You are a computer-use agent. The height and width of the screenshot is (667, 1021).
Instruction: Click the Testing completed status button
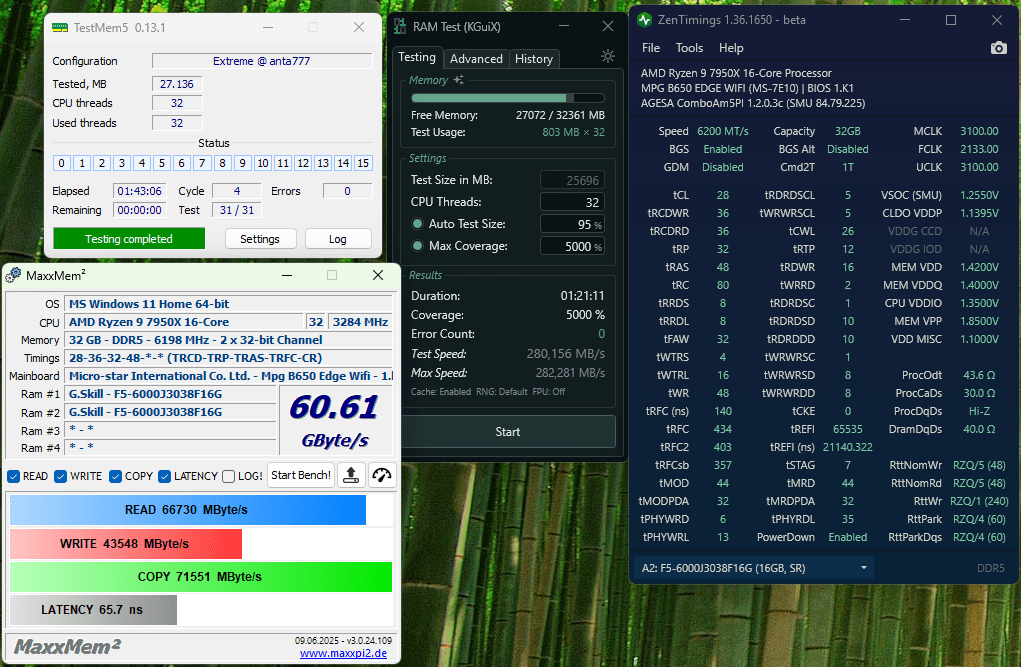click(129, 238)
